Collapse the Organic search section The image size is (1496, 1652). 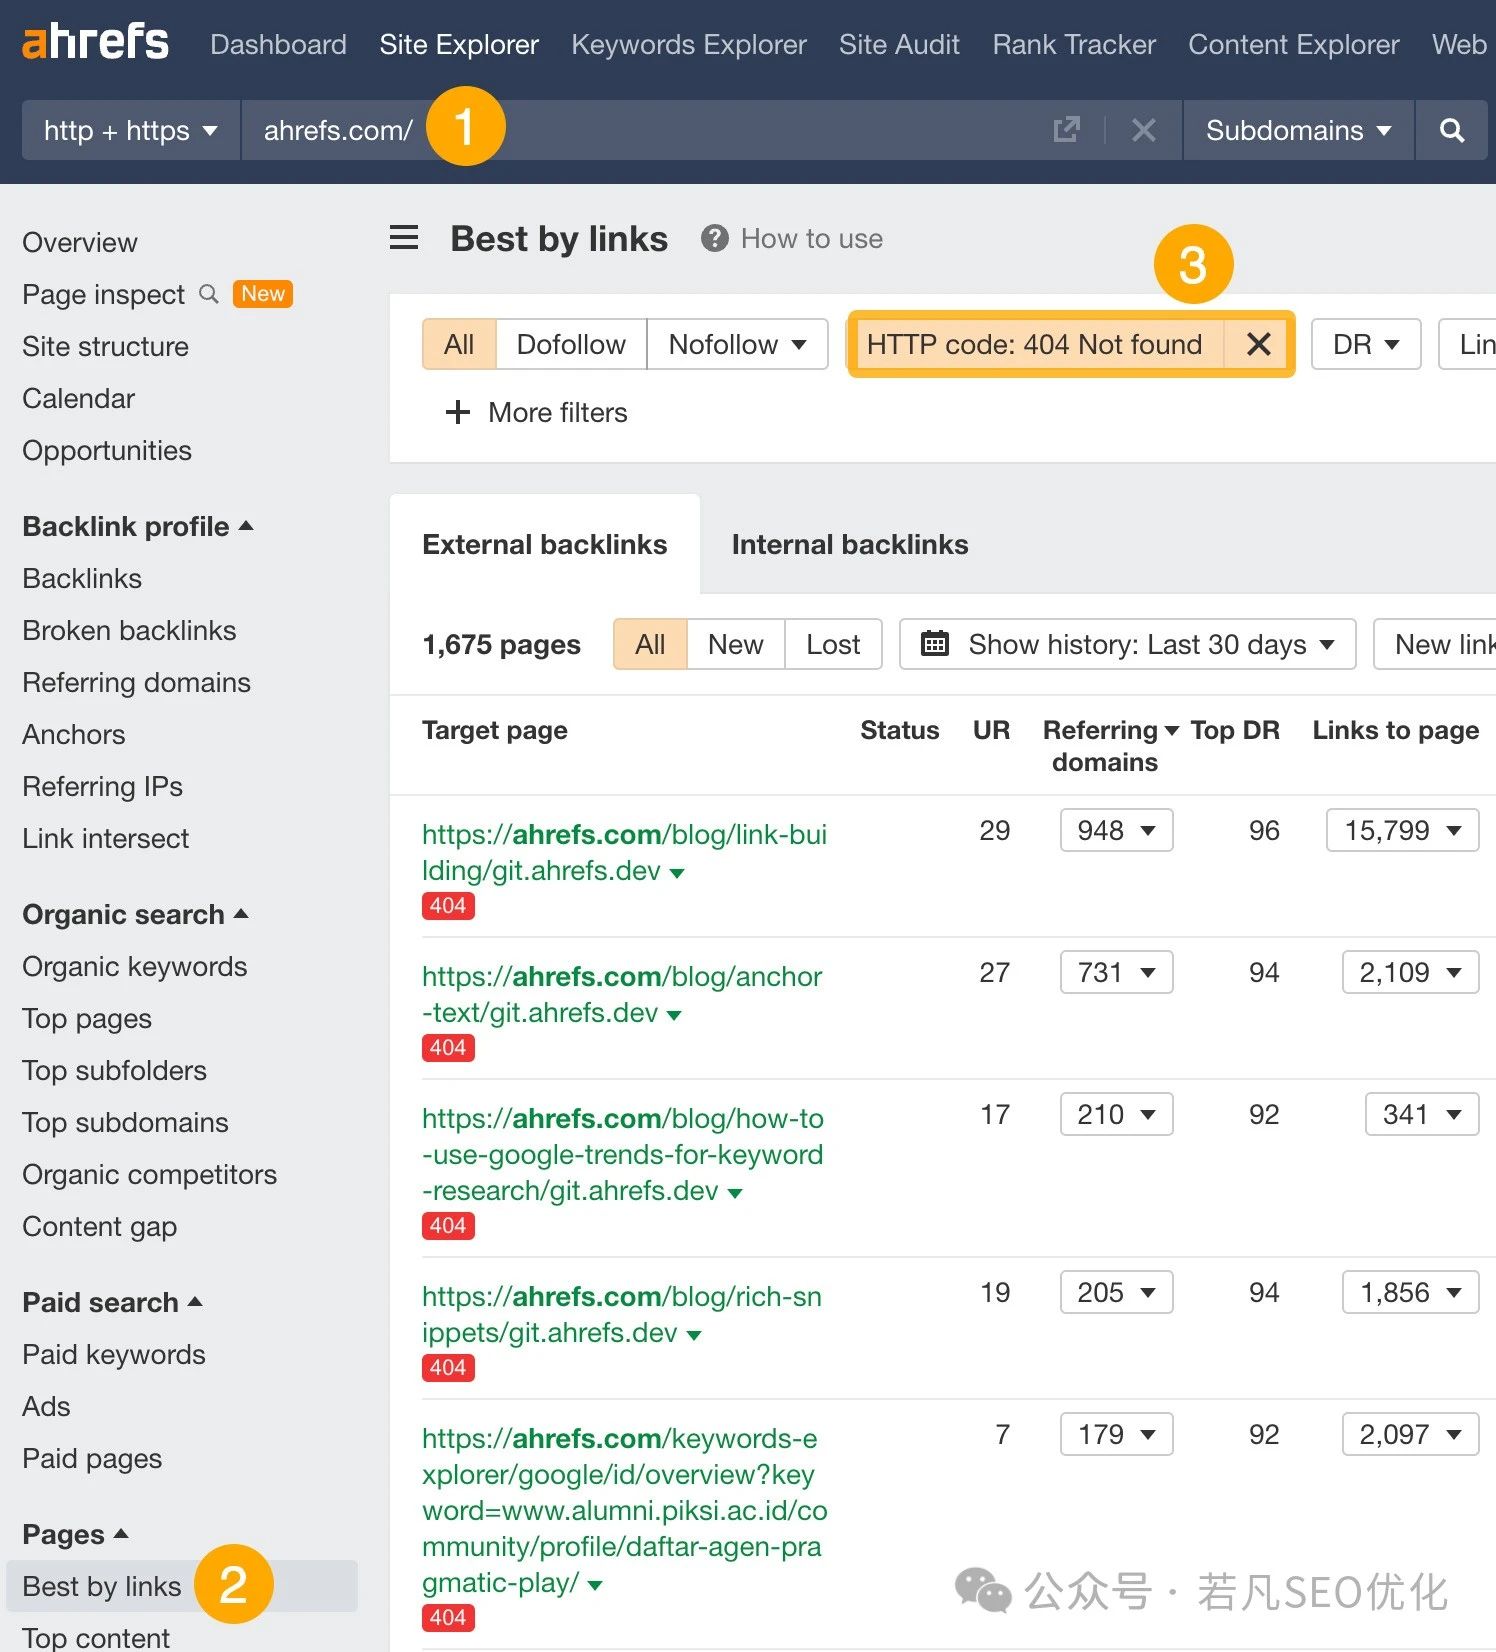coord(136,914)
